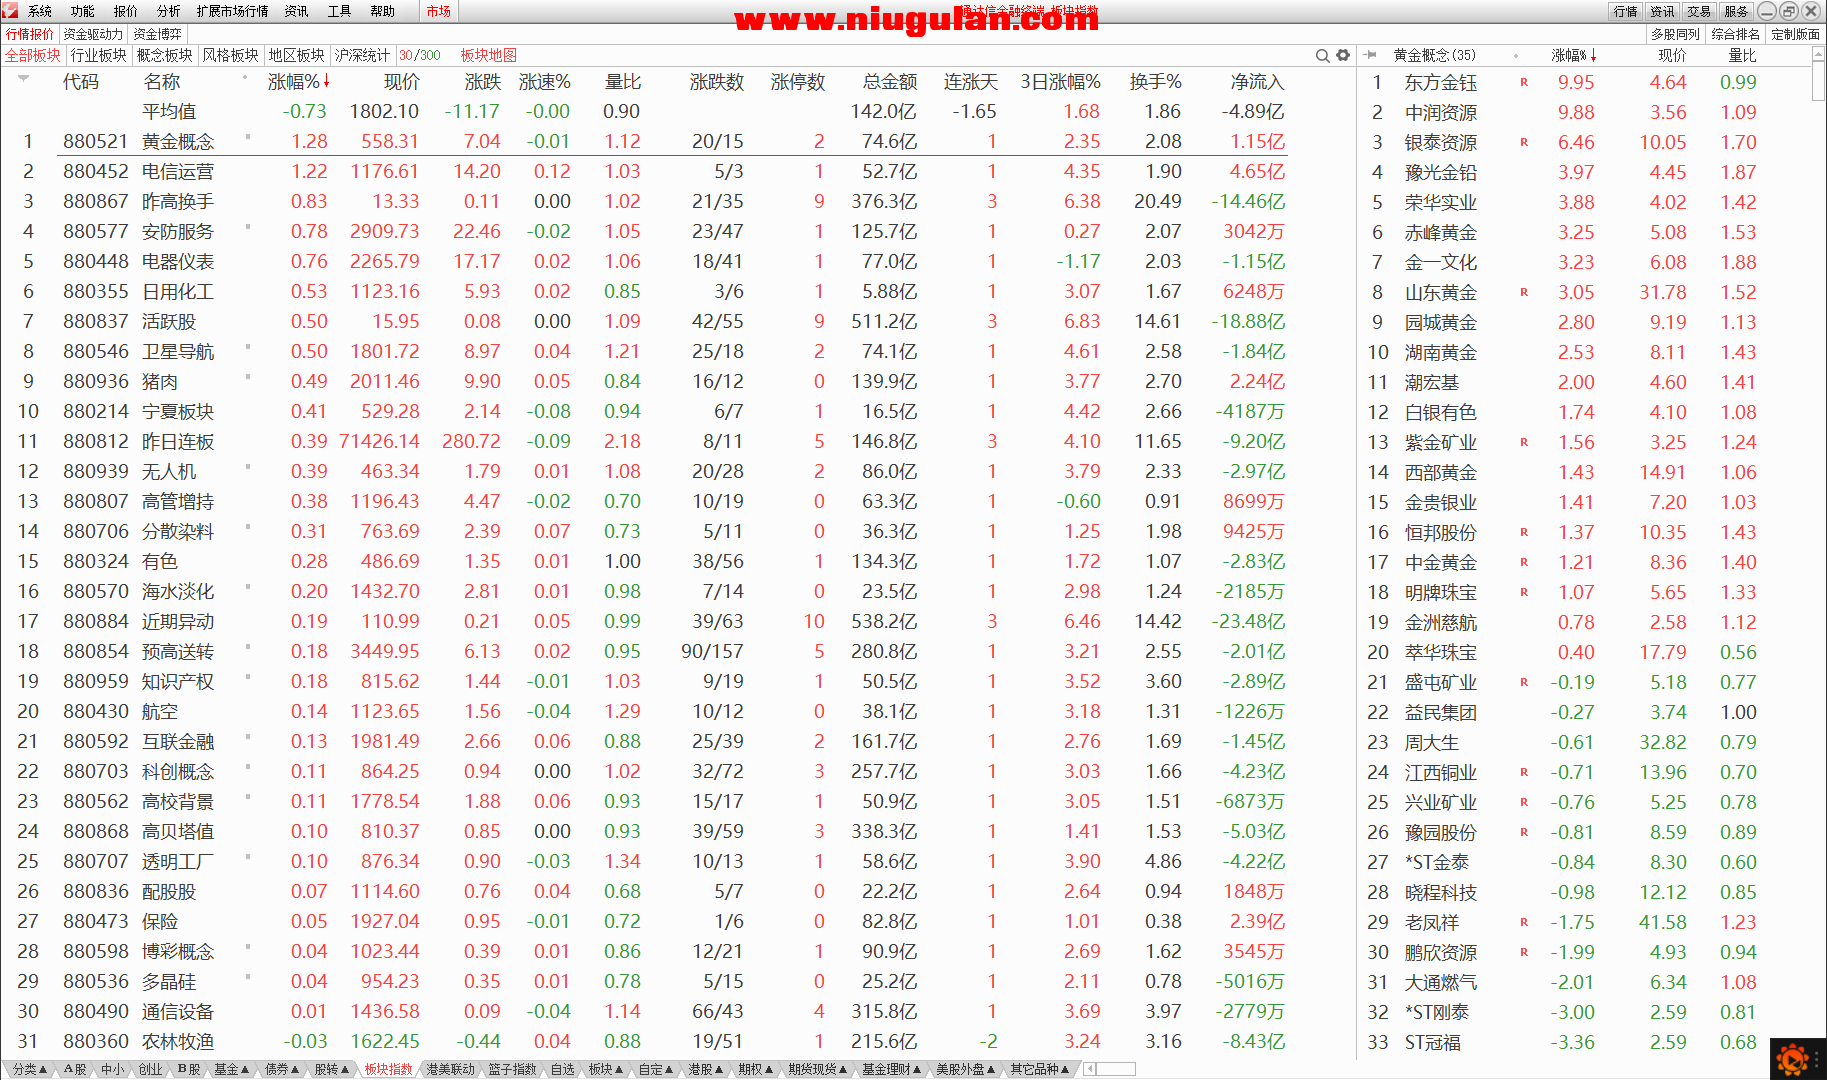Expand the 债券▲ bottom tab menu
1827x1080 pixels.
point(282,1069)
